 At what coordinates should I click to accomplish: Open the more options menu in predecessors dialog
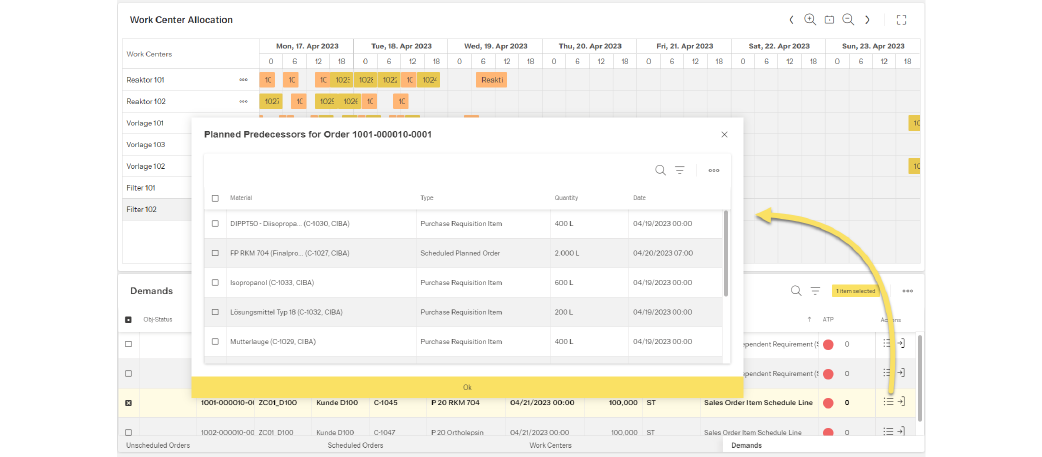[x=714, y=170]
